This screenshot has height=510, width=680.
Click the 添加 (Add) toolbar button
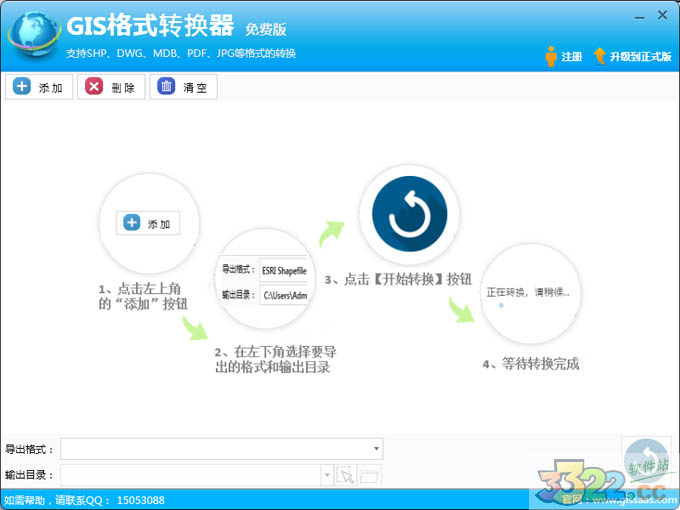(39, 87)
